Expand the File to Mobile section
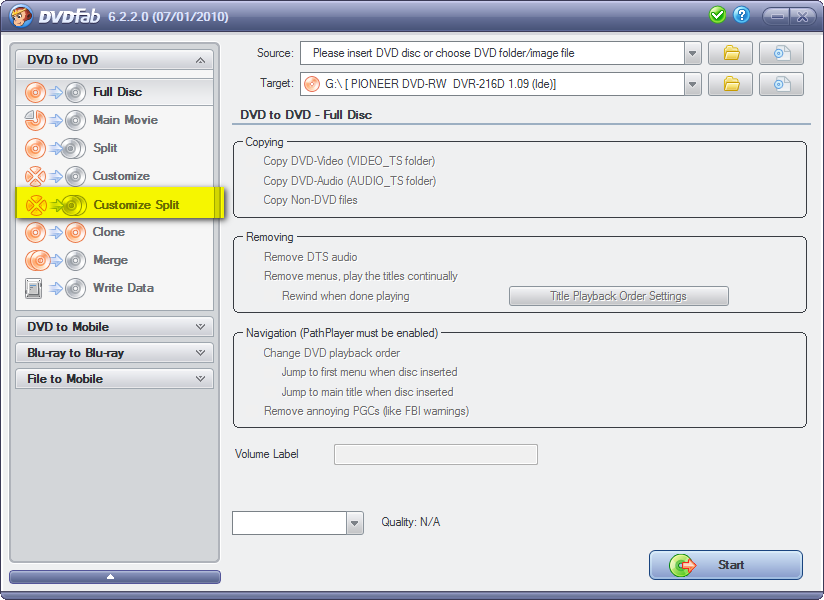This screenshot has width=824, height=600. point(115,379)
